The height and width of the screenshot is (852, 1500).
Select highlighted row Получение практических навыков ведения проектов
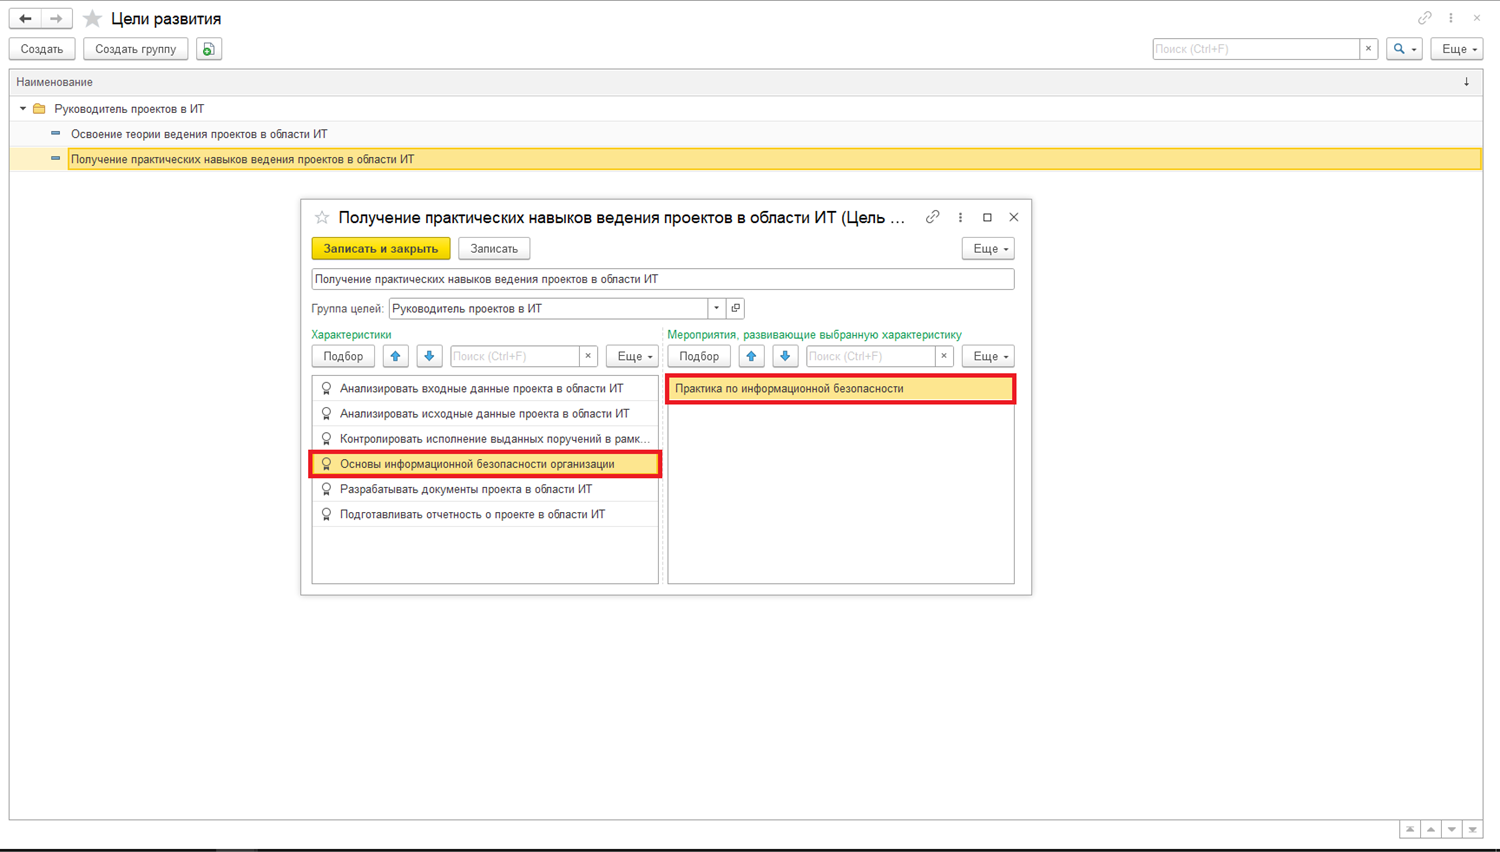[x=774, y=159]
